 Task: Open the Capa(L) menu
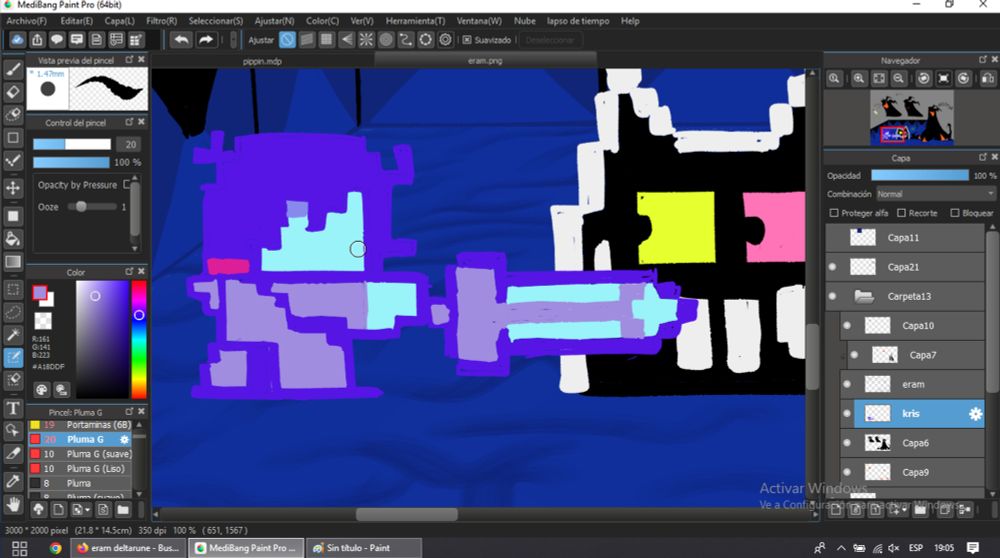[119, 21]
